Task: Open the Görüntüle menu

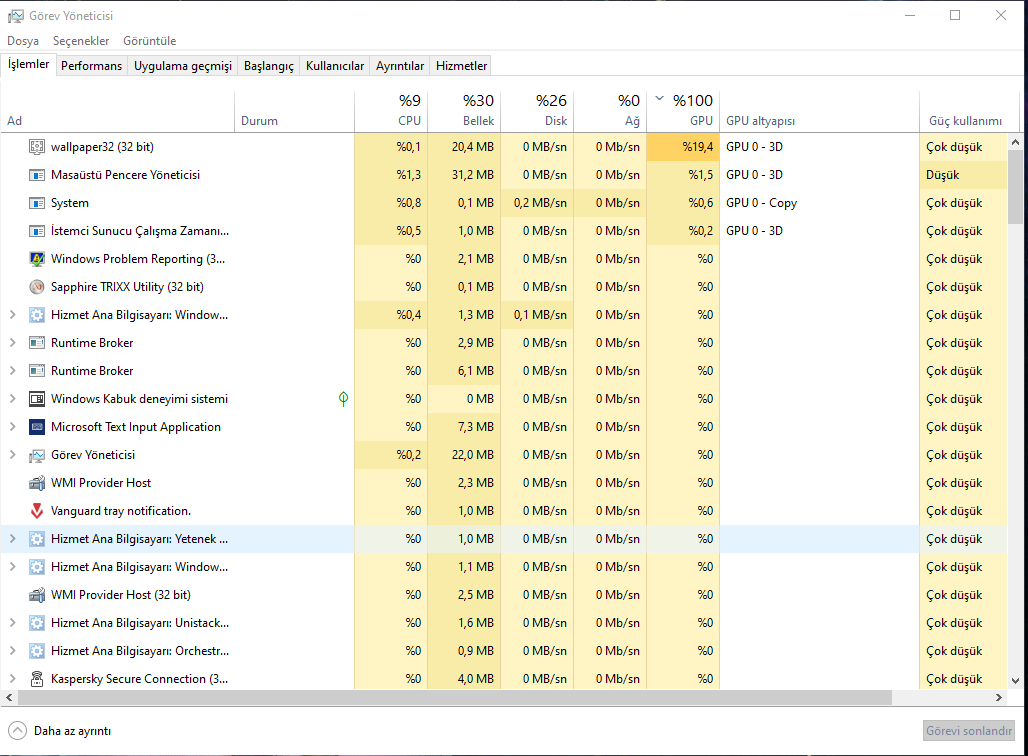Action: click(149, 41)
